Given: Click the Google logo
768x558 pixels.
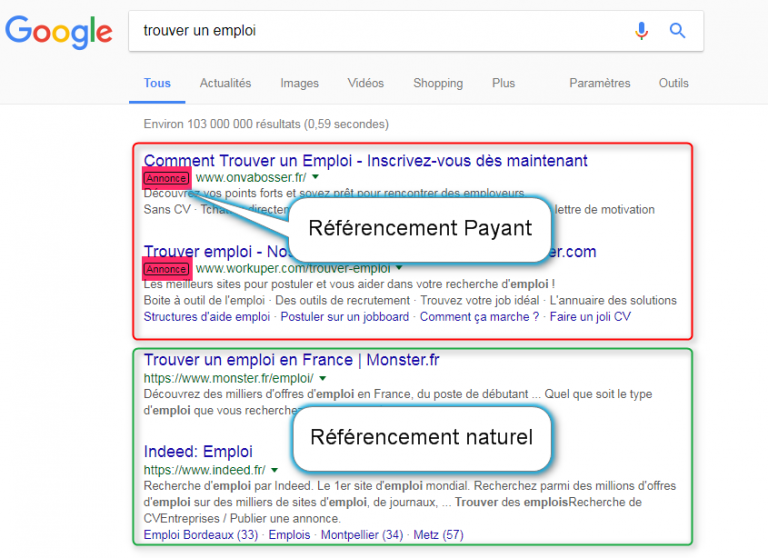Looking at the screenshot, I should [59, 31].
